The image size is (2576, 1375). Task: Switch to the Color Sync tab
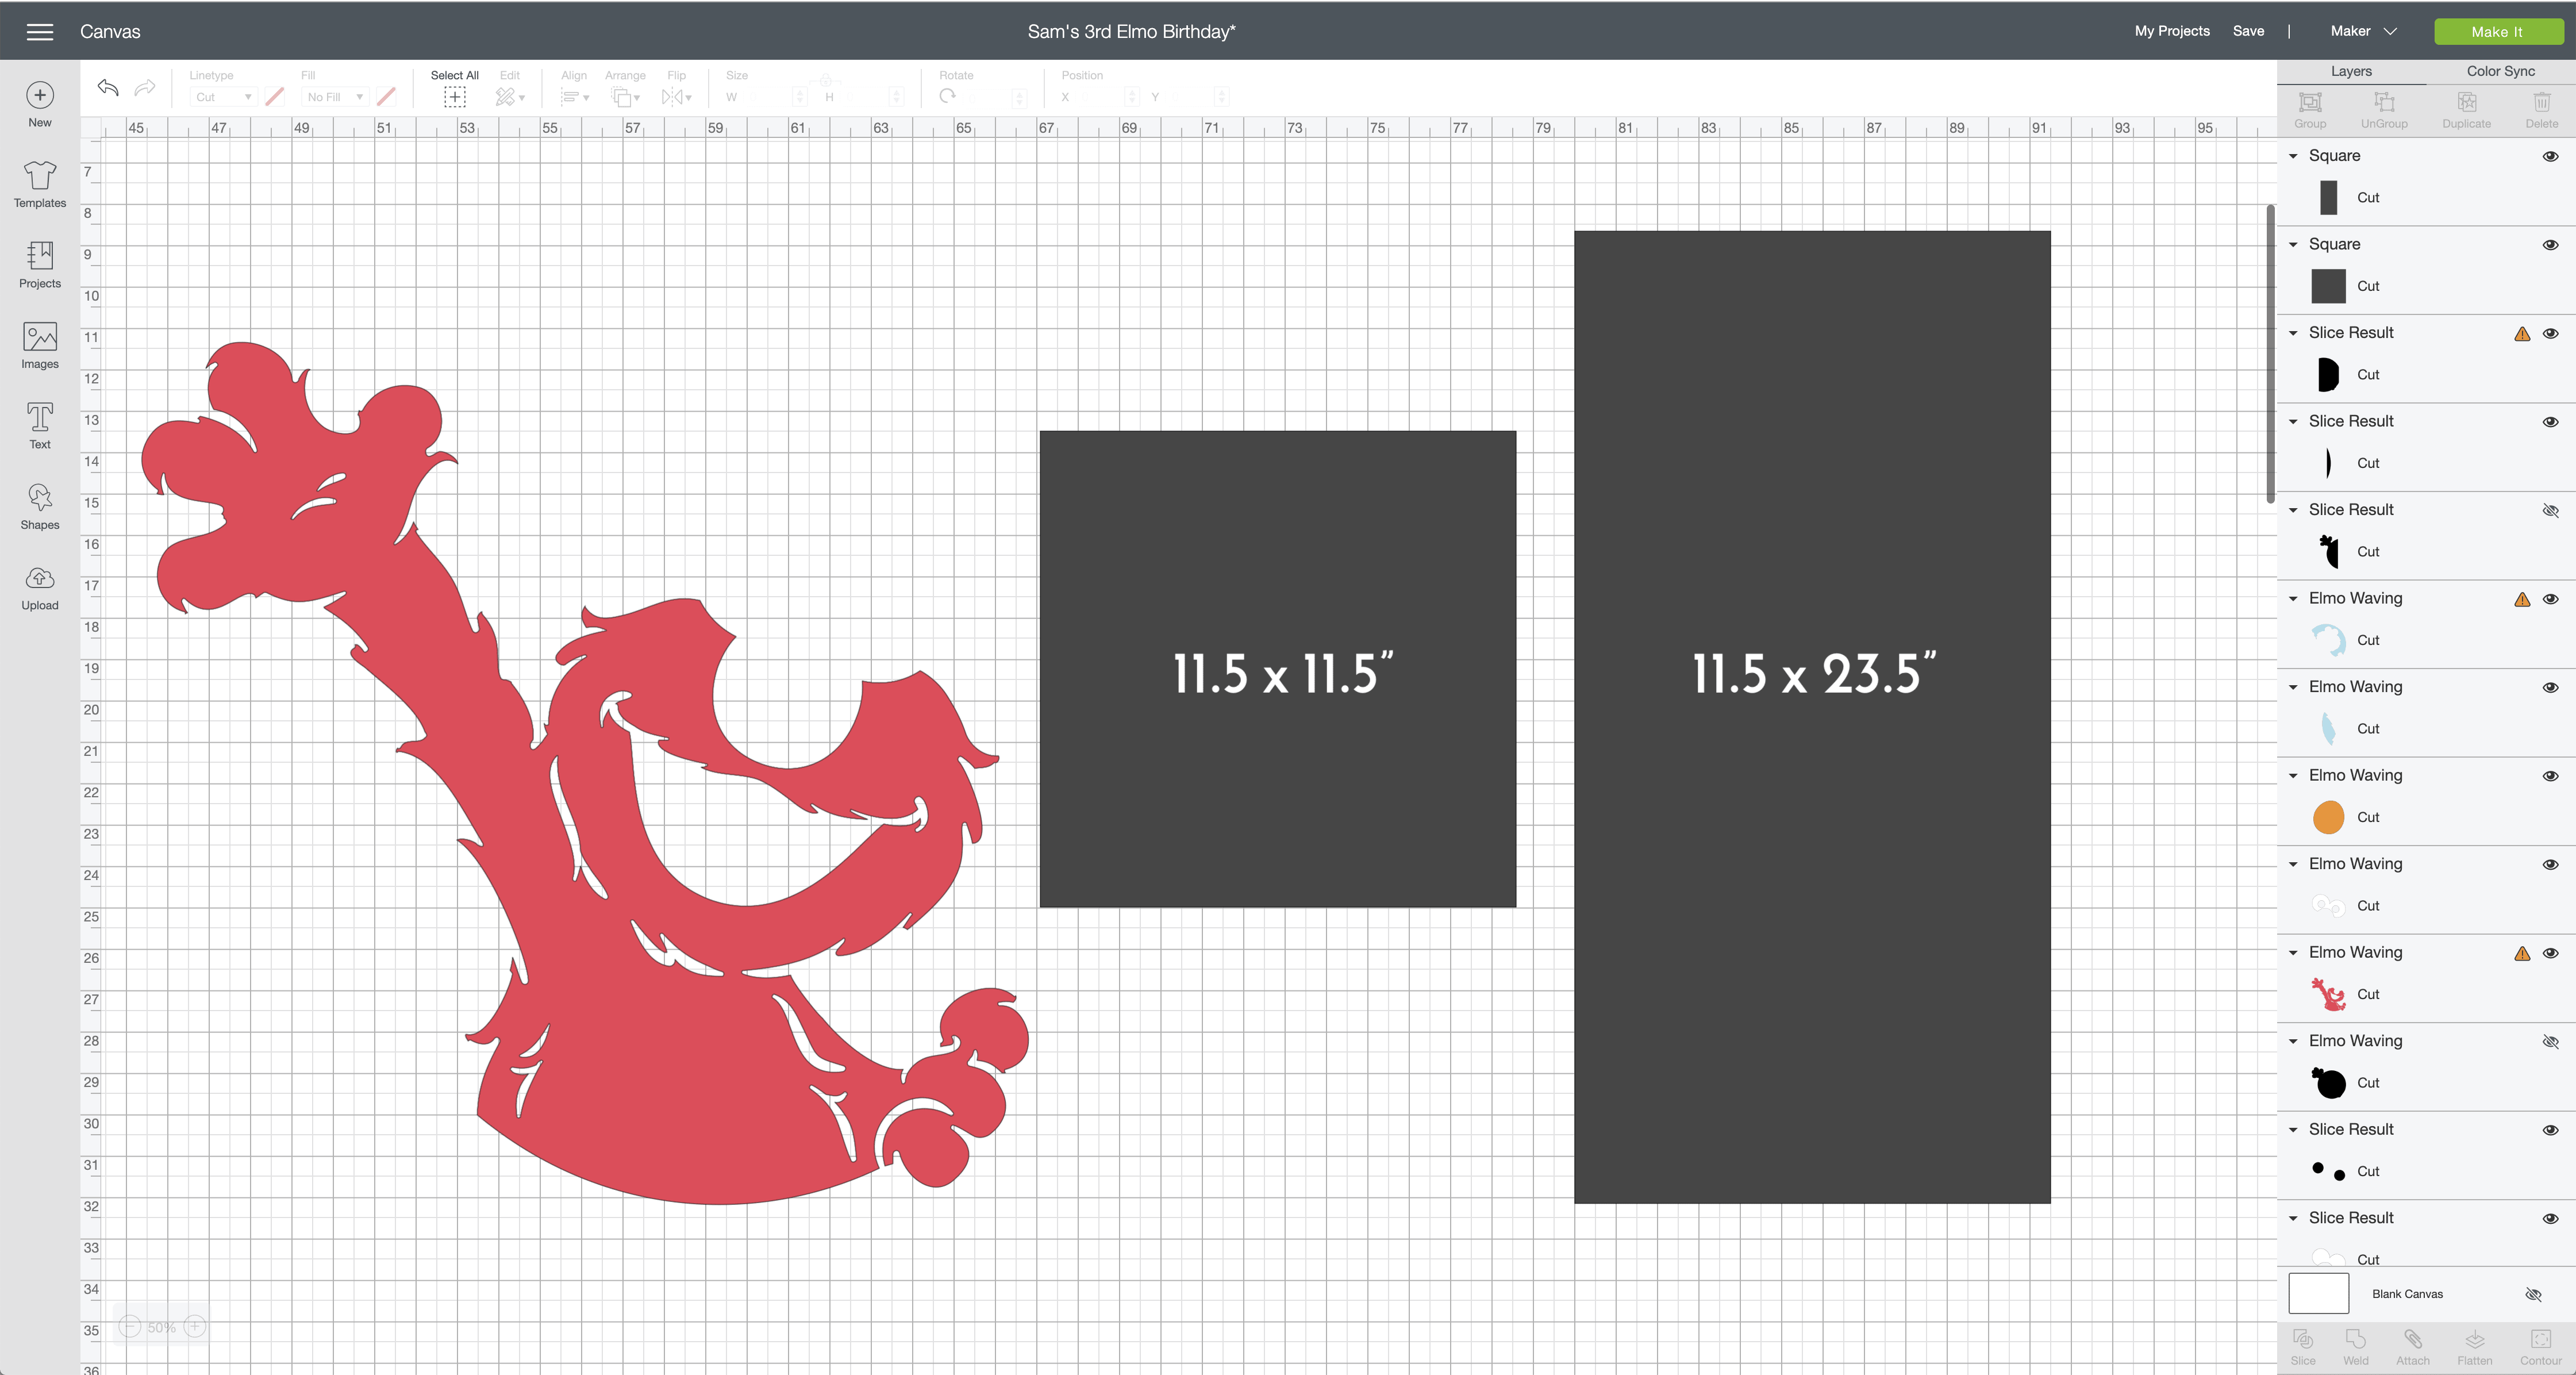(2500, 71)
